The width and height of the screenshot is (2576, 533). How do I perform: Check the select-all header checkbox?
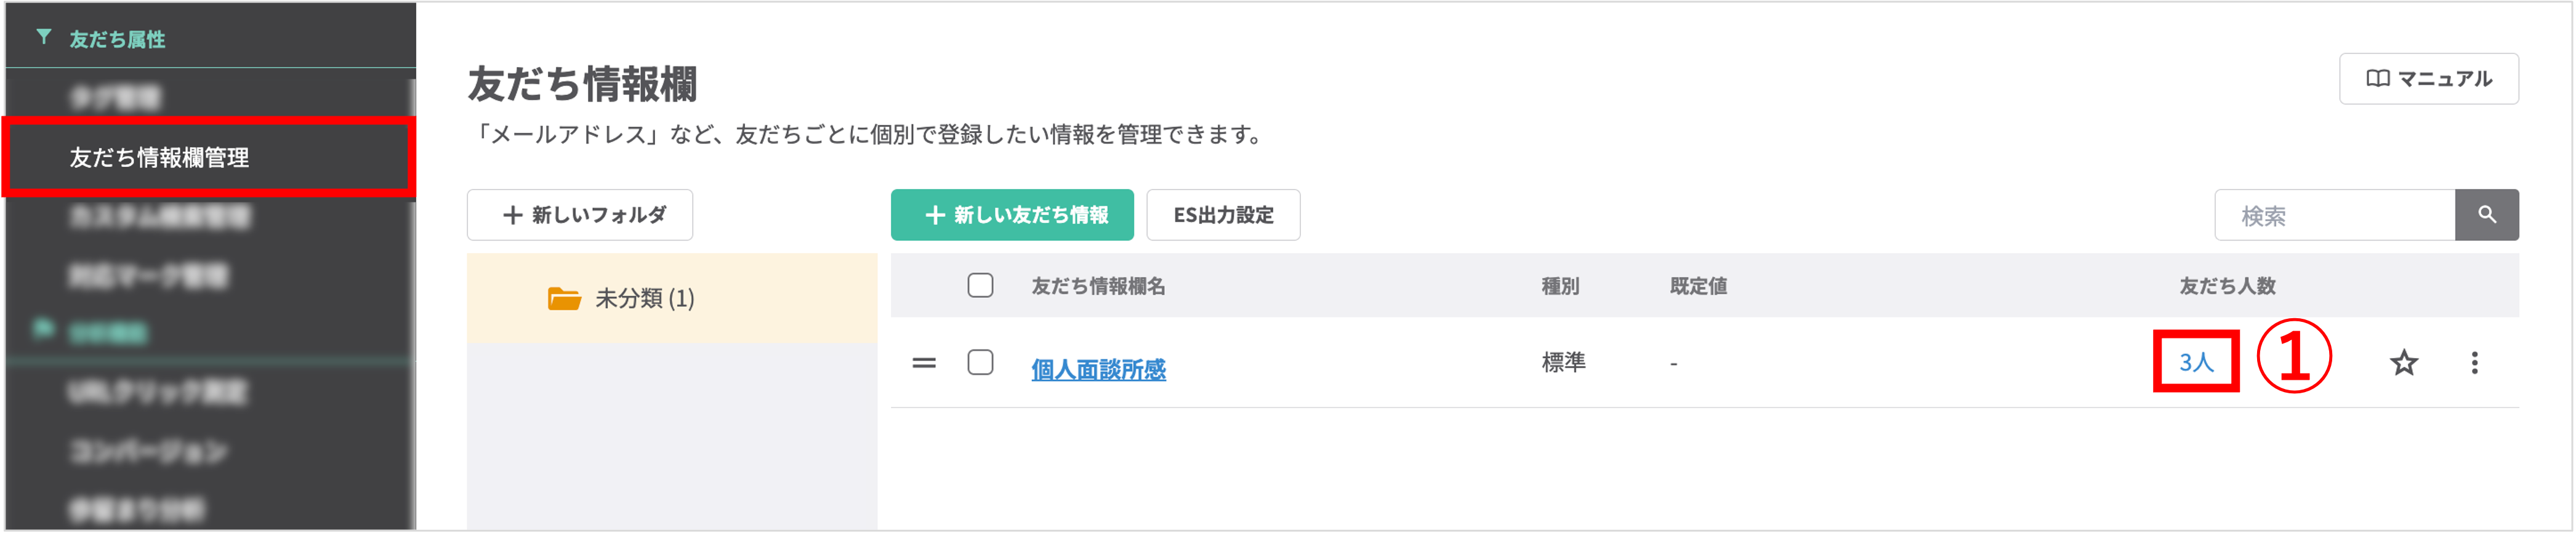point(980,286)
